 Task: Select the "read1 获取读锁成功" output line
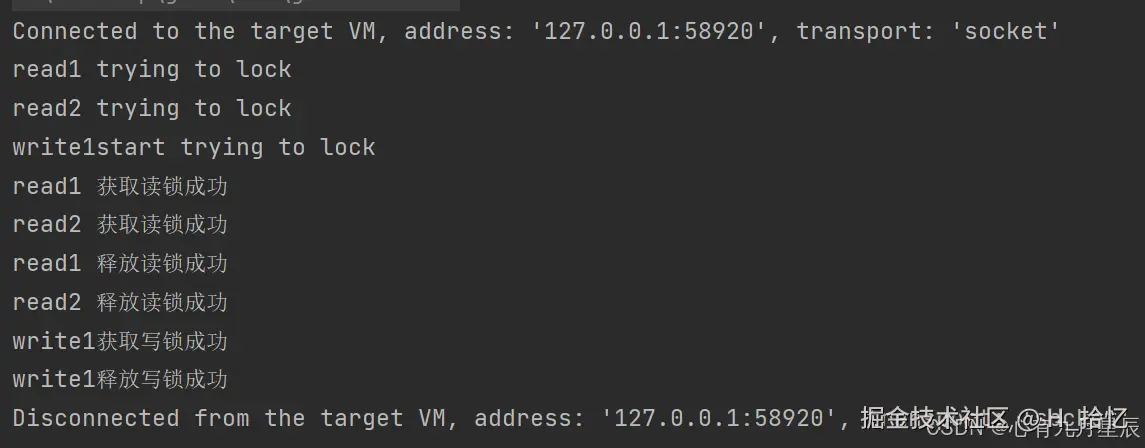(x=120, y=186)
